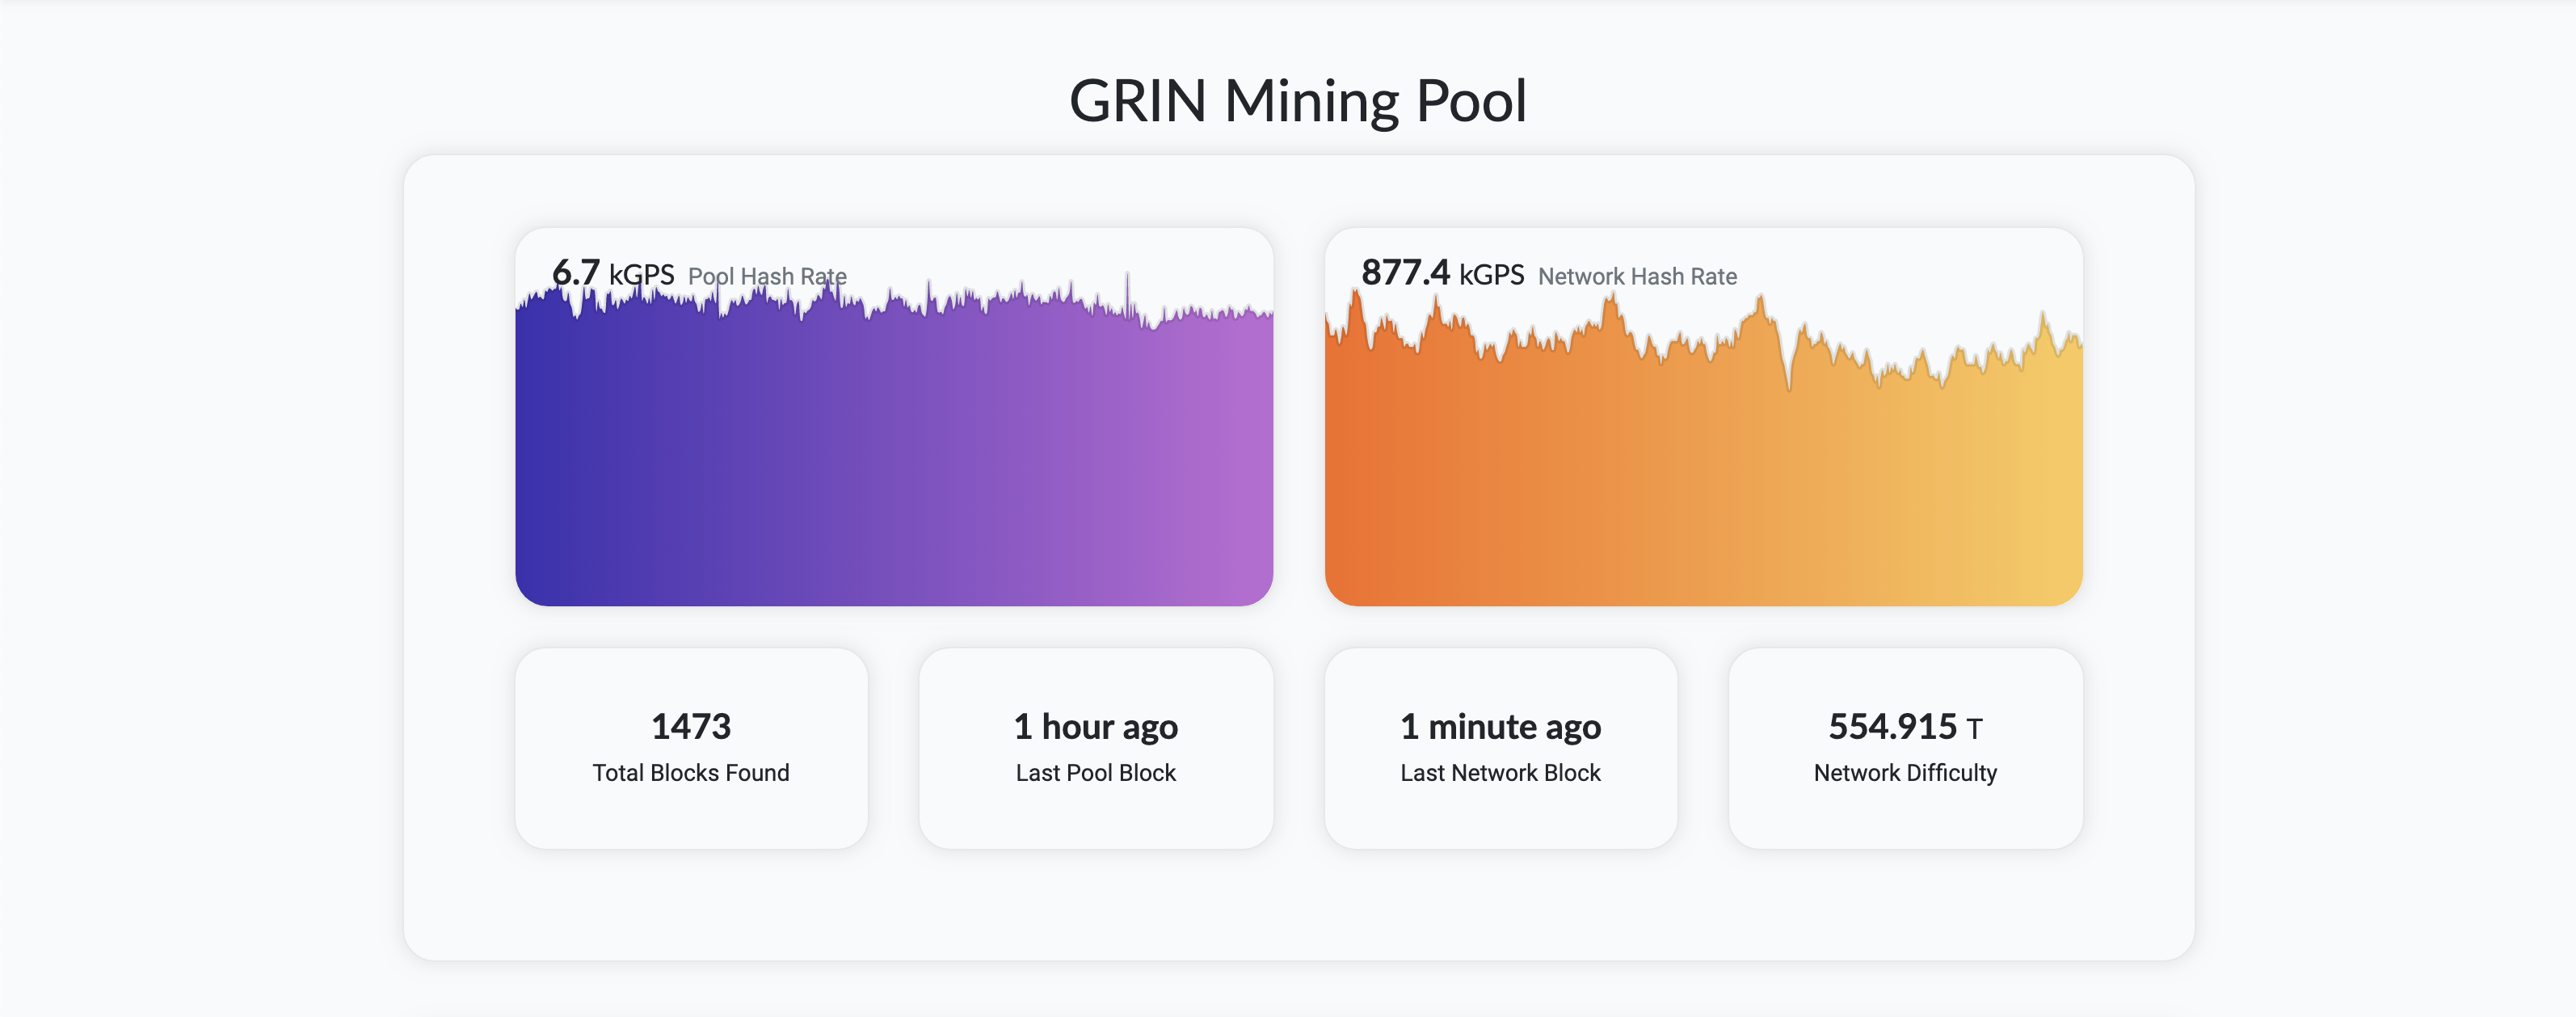This screenshot has height=1017, width=2576.
Task: Click the 877.4 kGPS value
Action: [x=1405, y=272]
